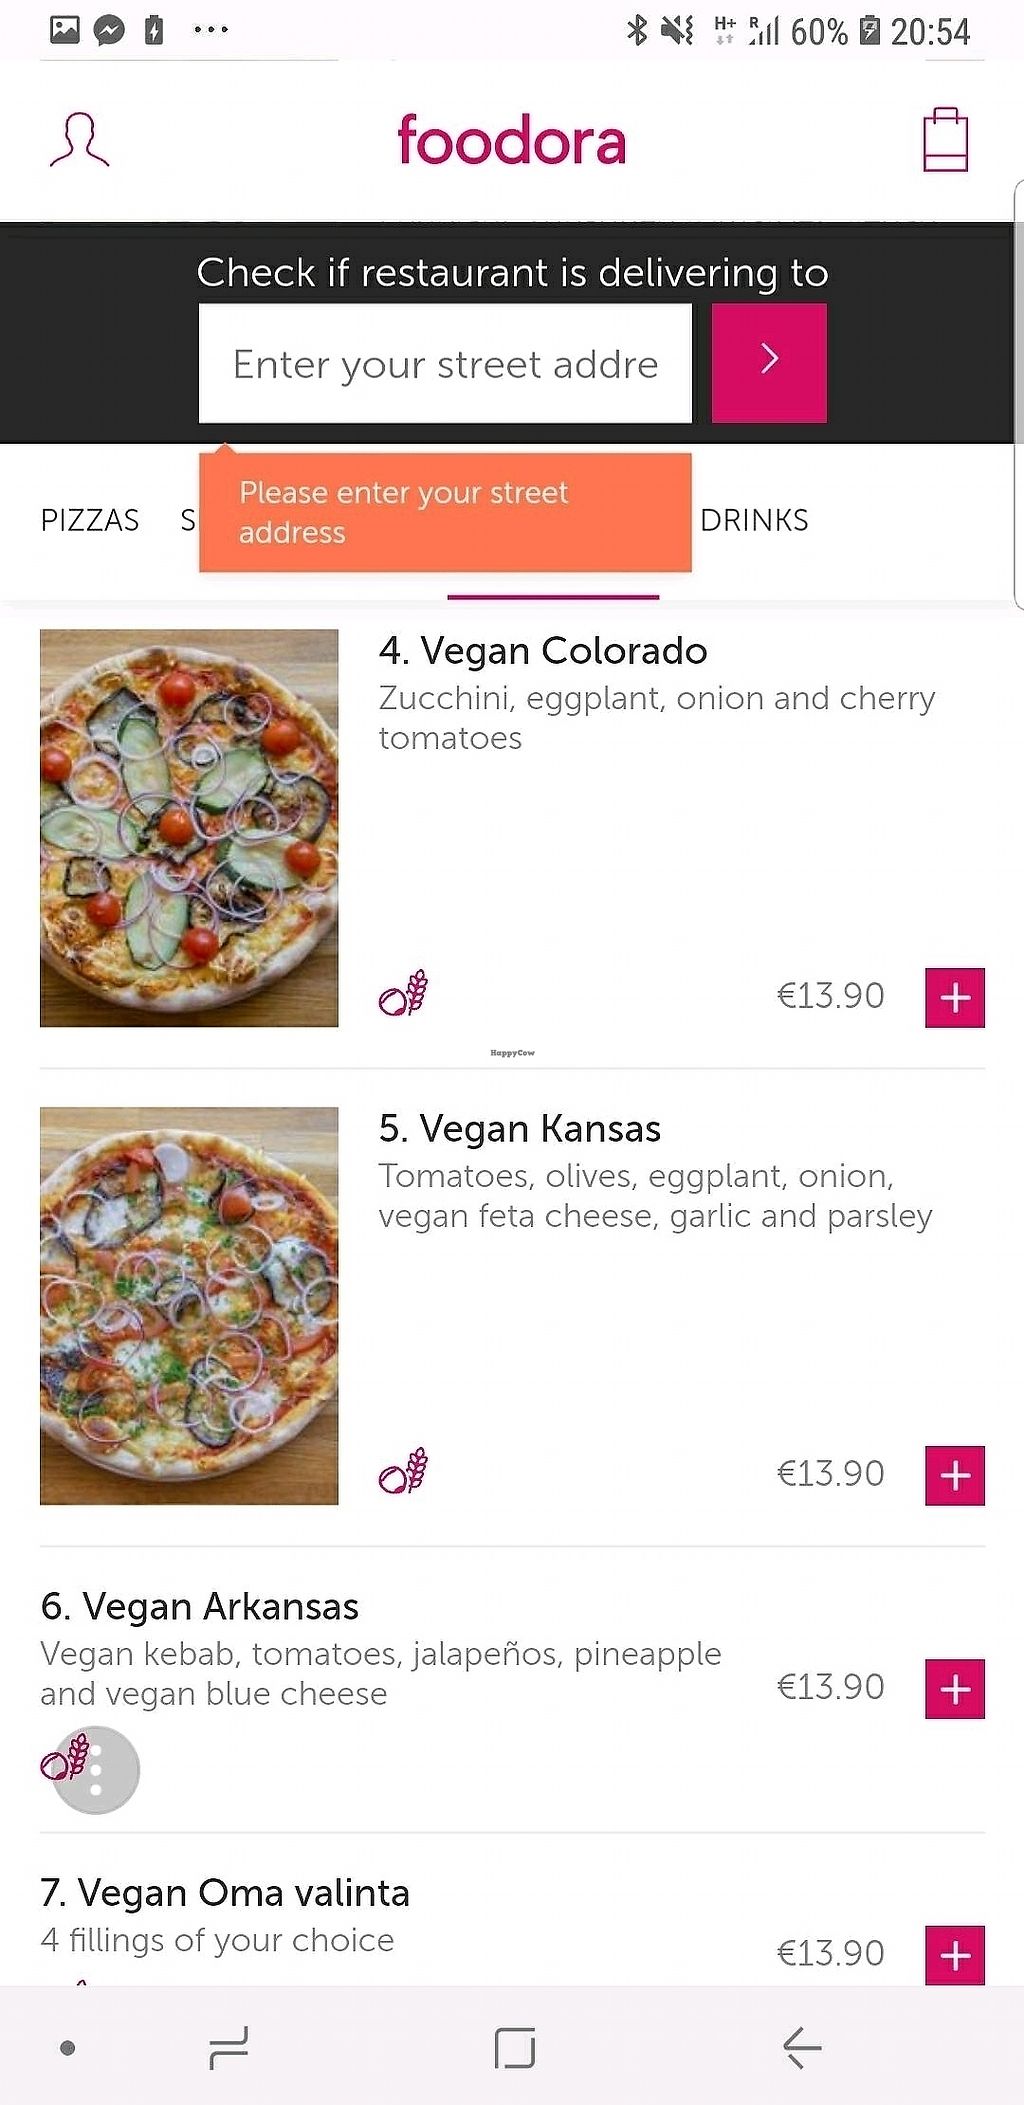Image resolution: width=1024 pixels, height=2105 pixels.
Task: Tap the foodora logo
Action: pyautogui.click(x=512, y=140)
